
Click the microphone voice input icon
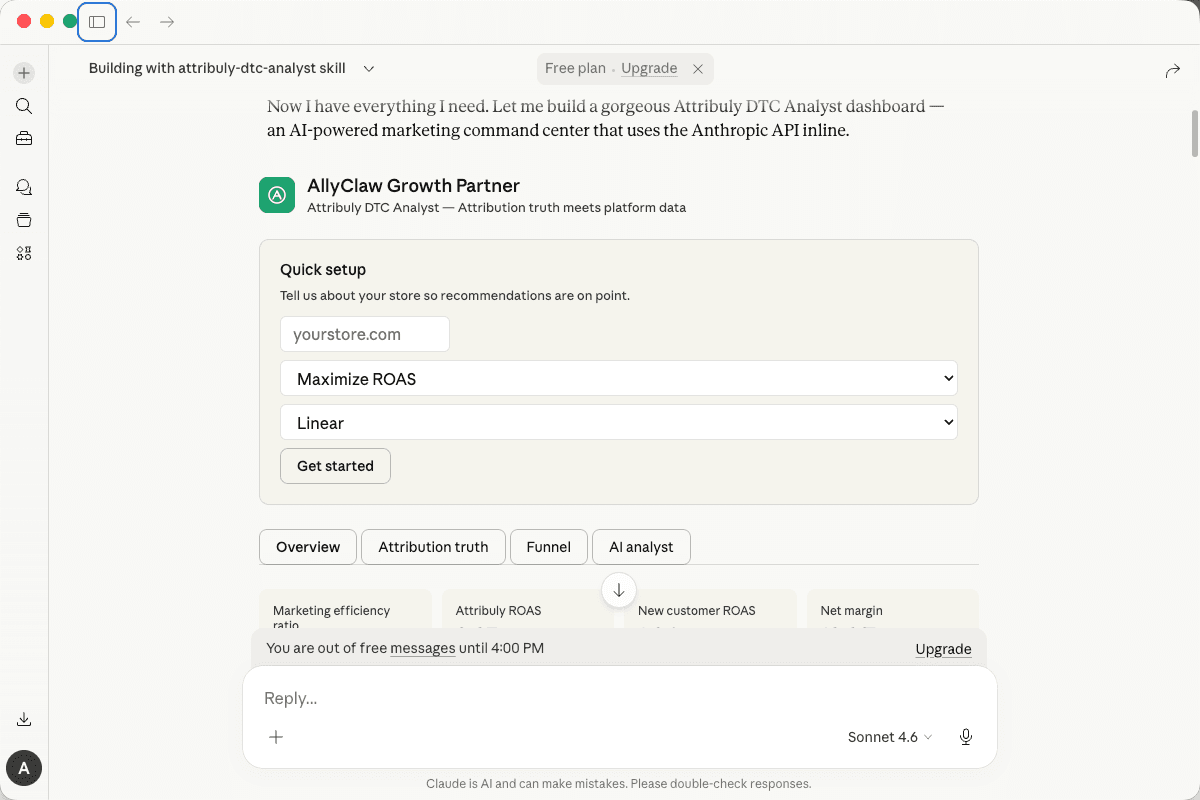click(x=965, y=737)
